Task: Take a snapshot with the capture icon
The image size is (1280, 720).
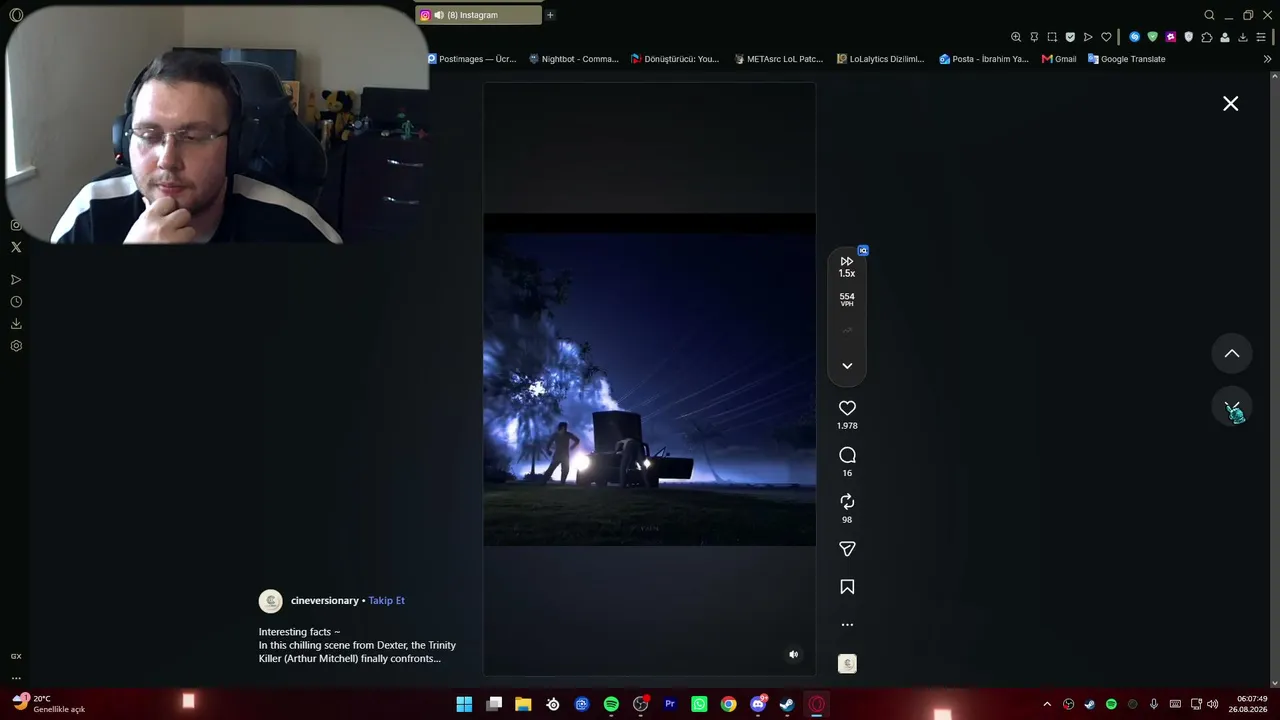Action: click(x=1052, y=37)
